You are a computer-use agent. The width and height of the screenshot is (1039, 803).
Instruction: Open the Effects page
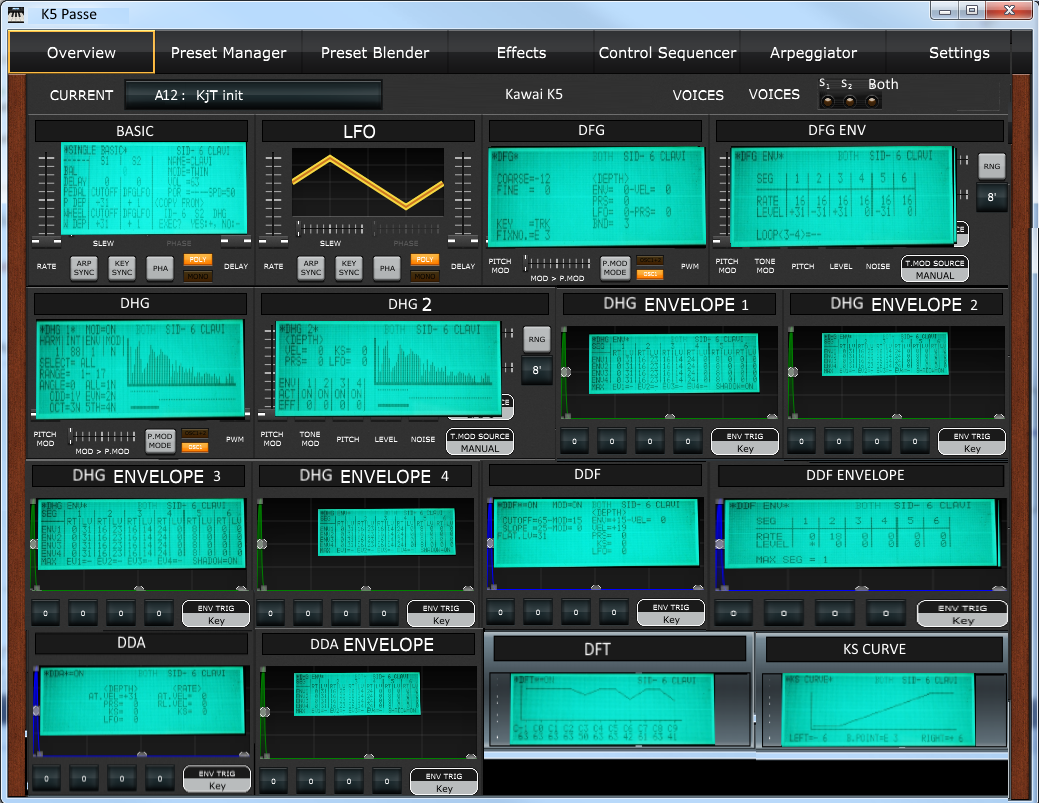pos(521,53)
